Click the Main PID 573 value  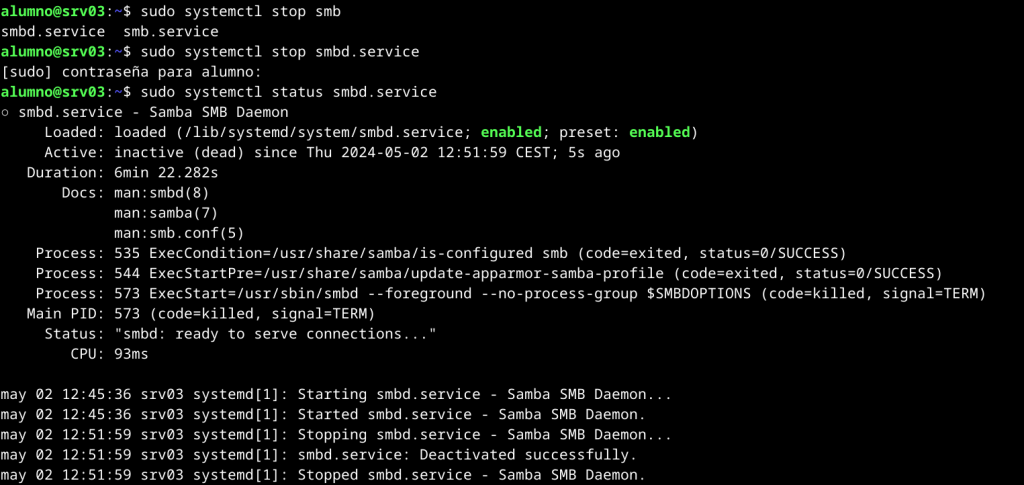tap(126, 313)
